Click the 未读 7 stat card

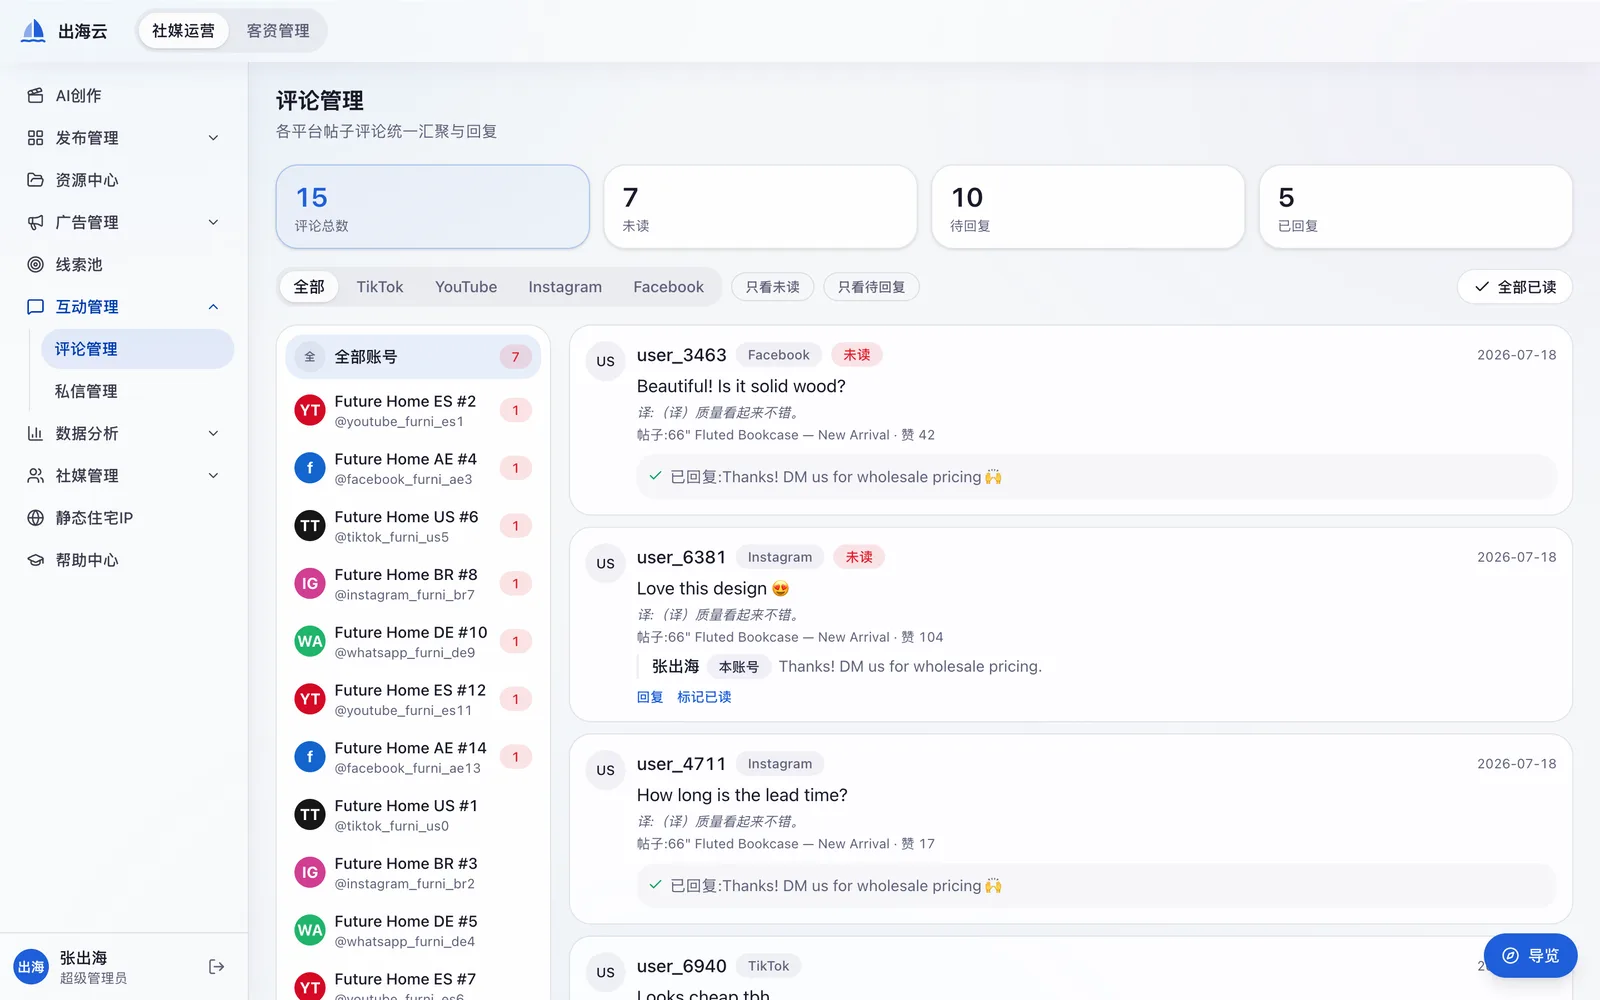click(x=760, y=207)
